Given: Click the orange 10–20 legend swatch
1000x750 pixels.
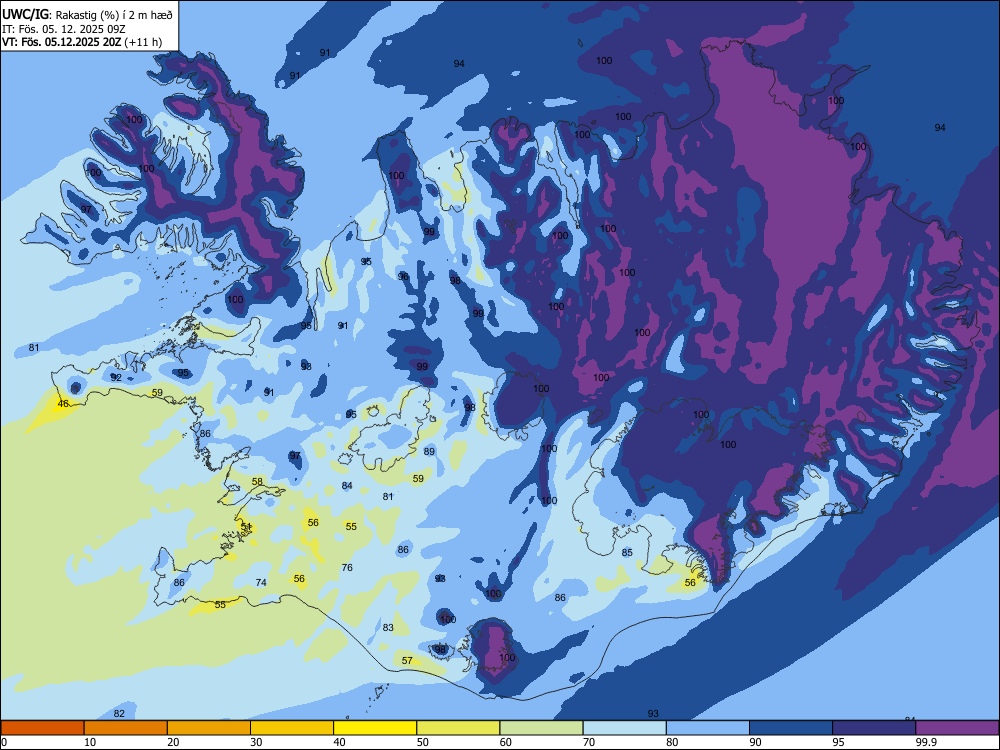Looking at the screenshot, I should pos(126,728).
